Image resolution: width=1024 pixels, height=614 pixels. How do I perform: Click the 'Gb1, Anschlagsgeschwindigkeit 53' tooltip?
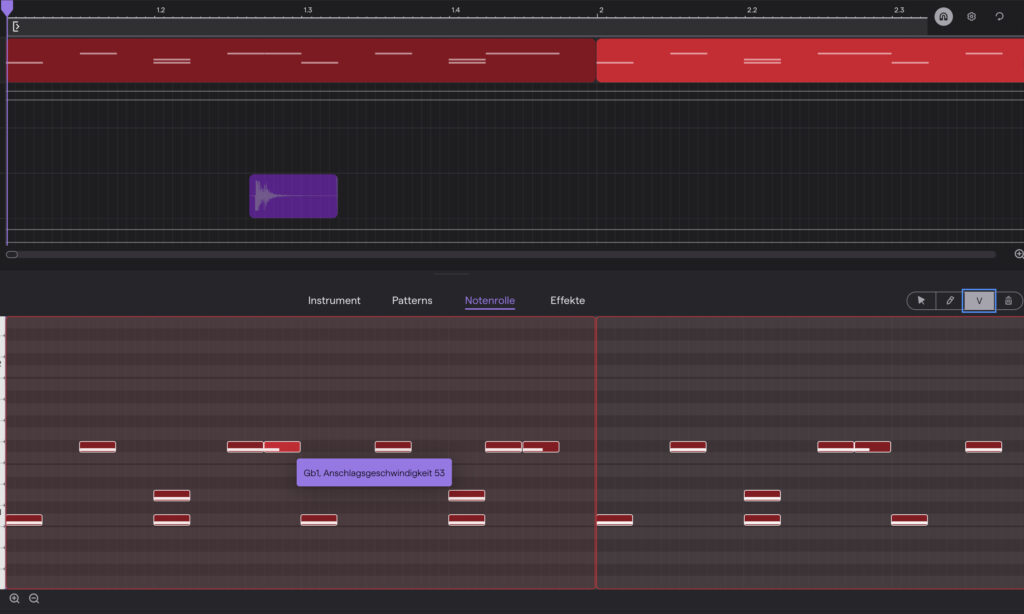coord(374,473)
